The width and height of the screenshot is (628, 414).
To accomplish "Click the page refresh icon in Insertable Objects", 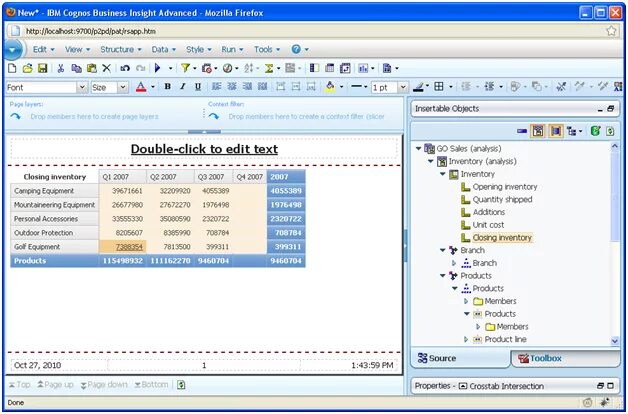I will point(610,131).
